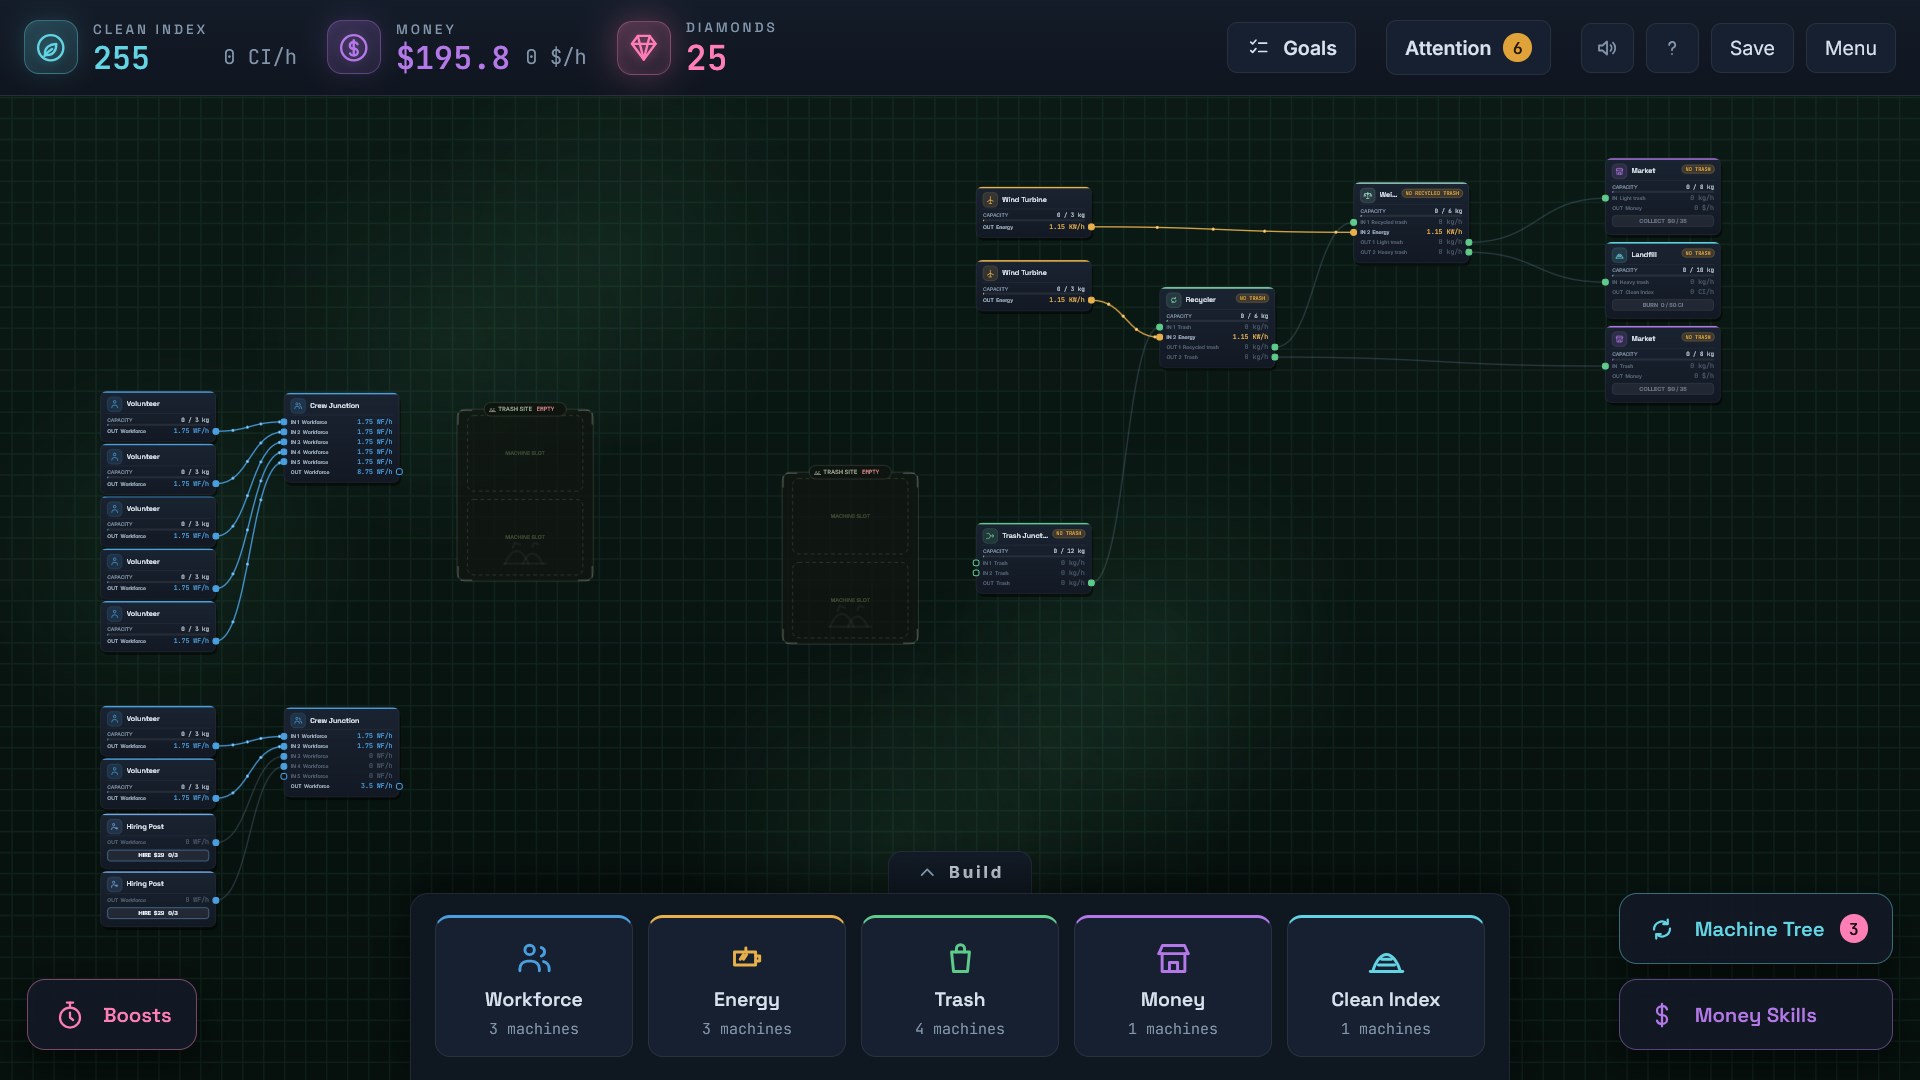The width and height of the screenshot is (1920, 1080).
Task: Click the Trash Junction capacity bar
Action: tap(1034, 556)
